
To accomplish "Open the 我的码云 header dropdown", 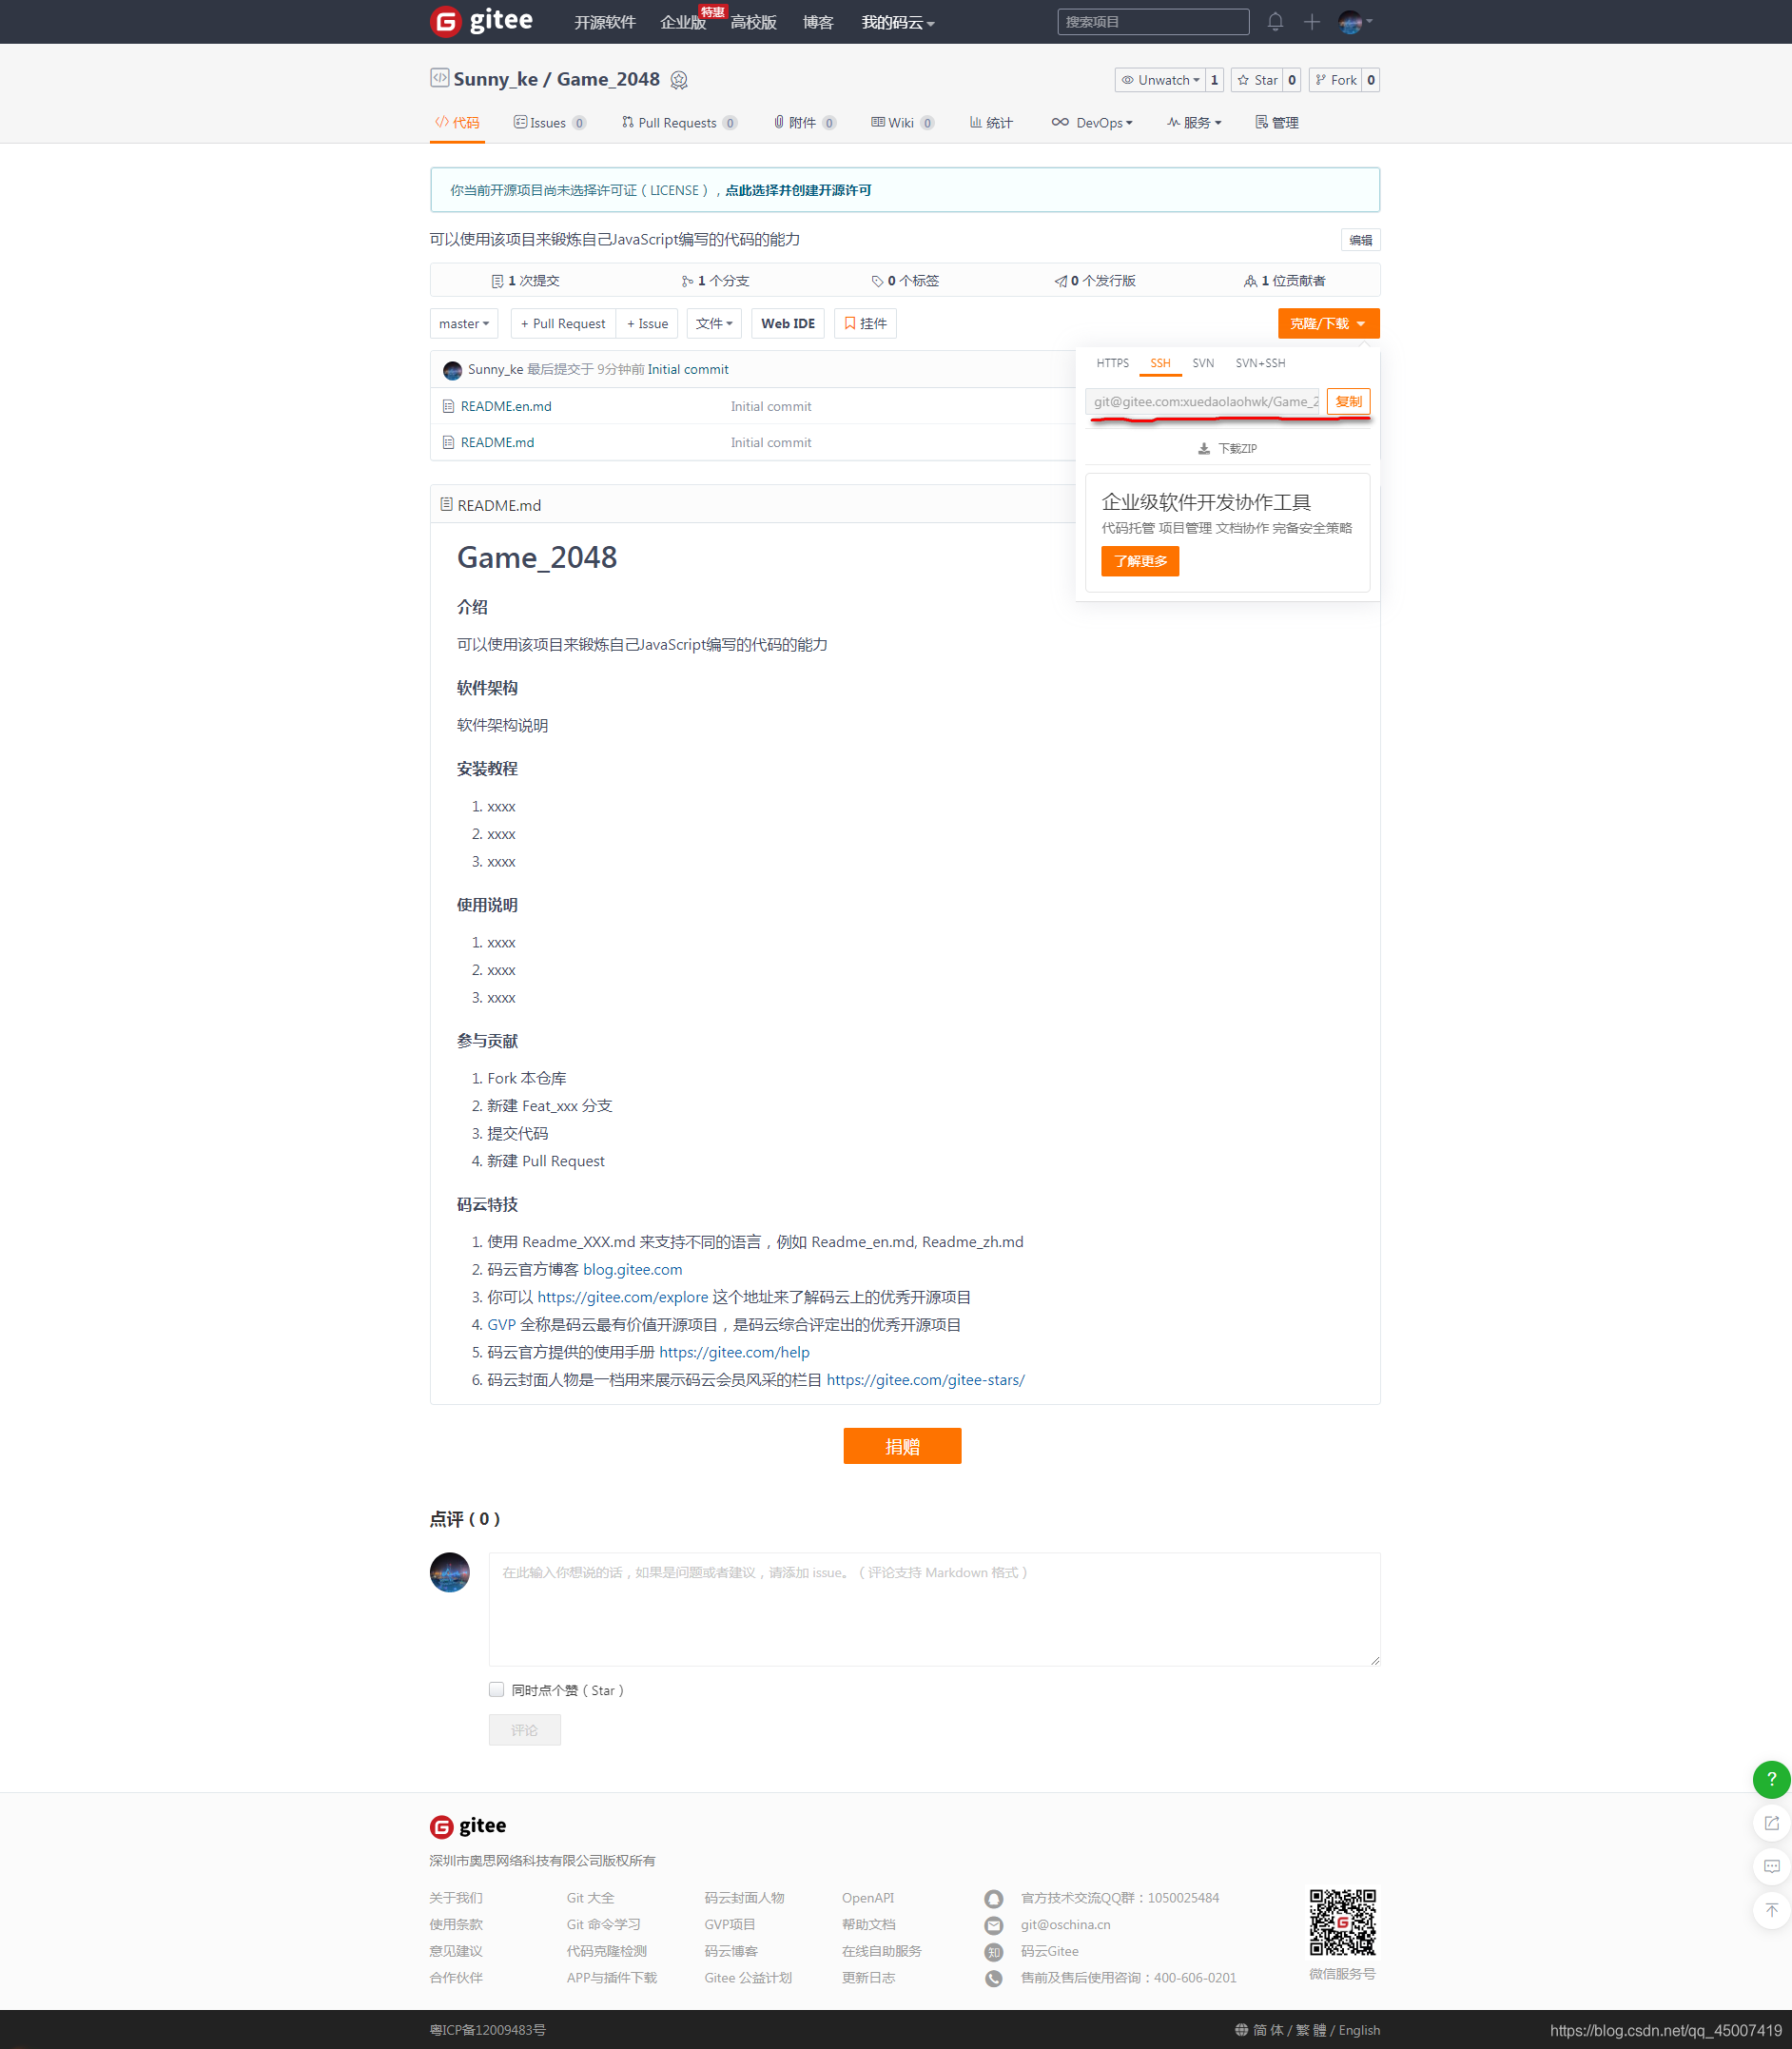I will [x=898, y=22].
